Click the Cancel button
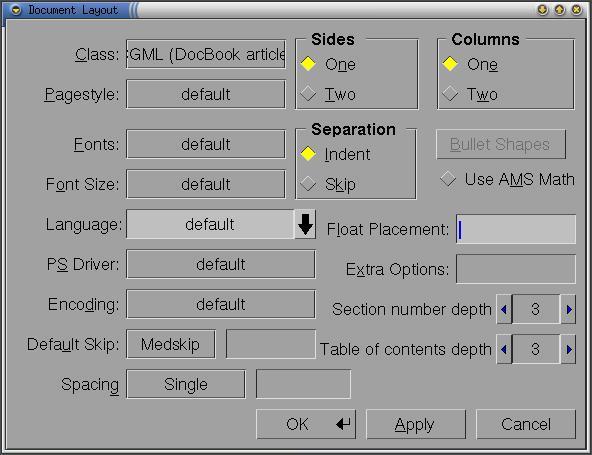This screenshot has width=592, height=455. click(x=526, y=424)
